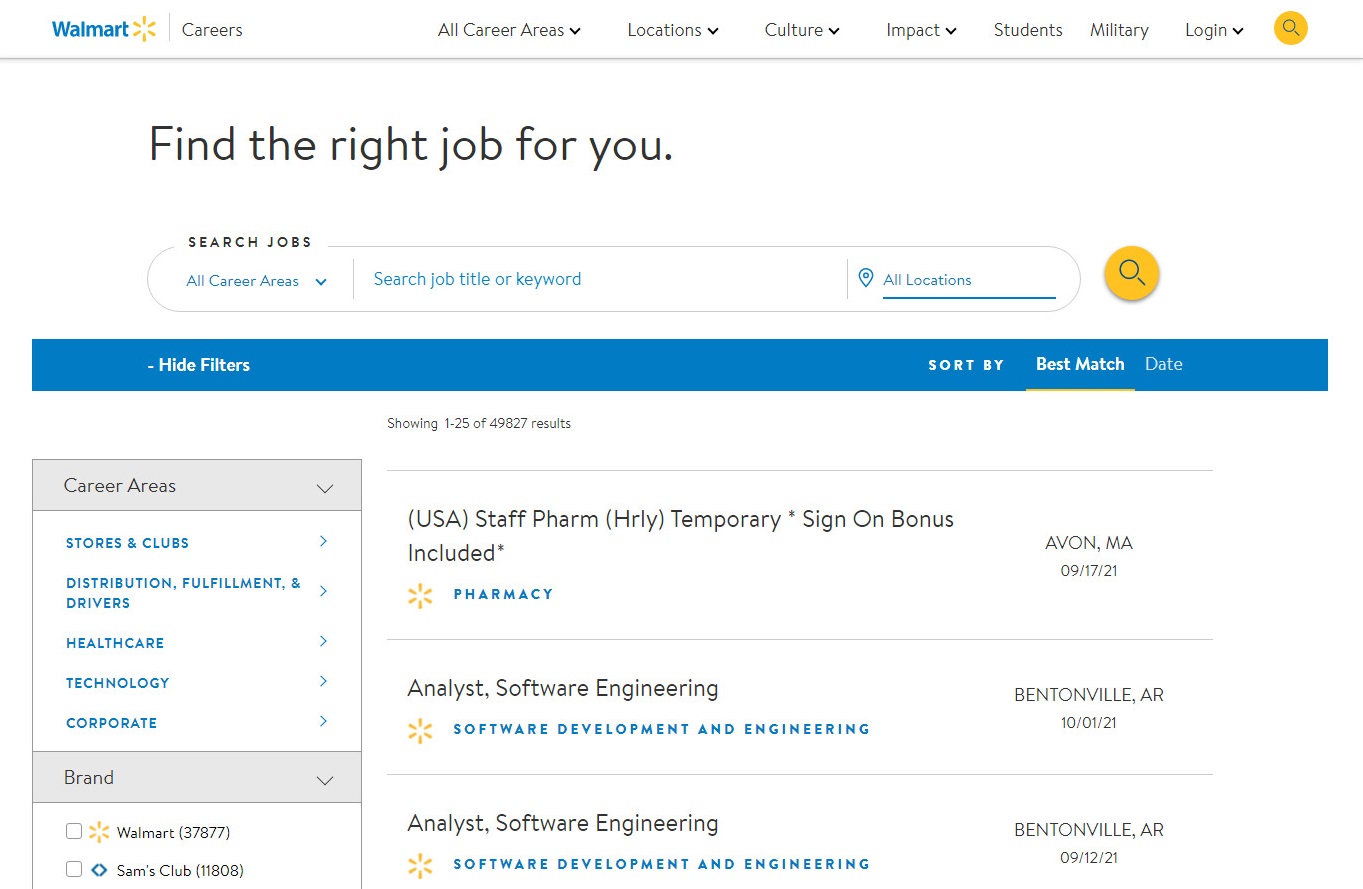Image resolution: width=1363 pixels, height=889 pixels.
Task: Click the Walmart spark icon in Brand filter
Action: point(99,832)
